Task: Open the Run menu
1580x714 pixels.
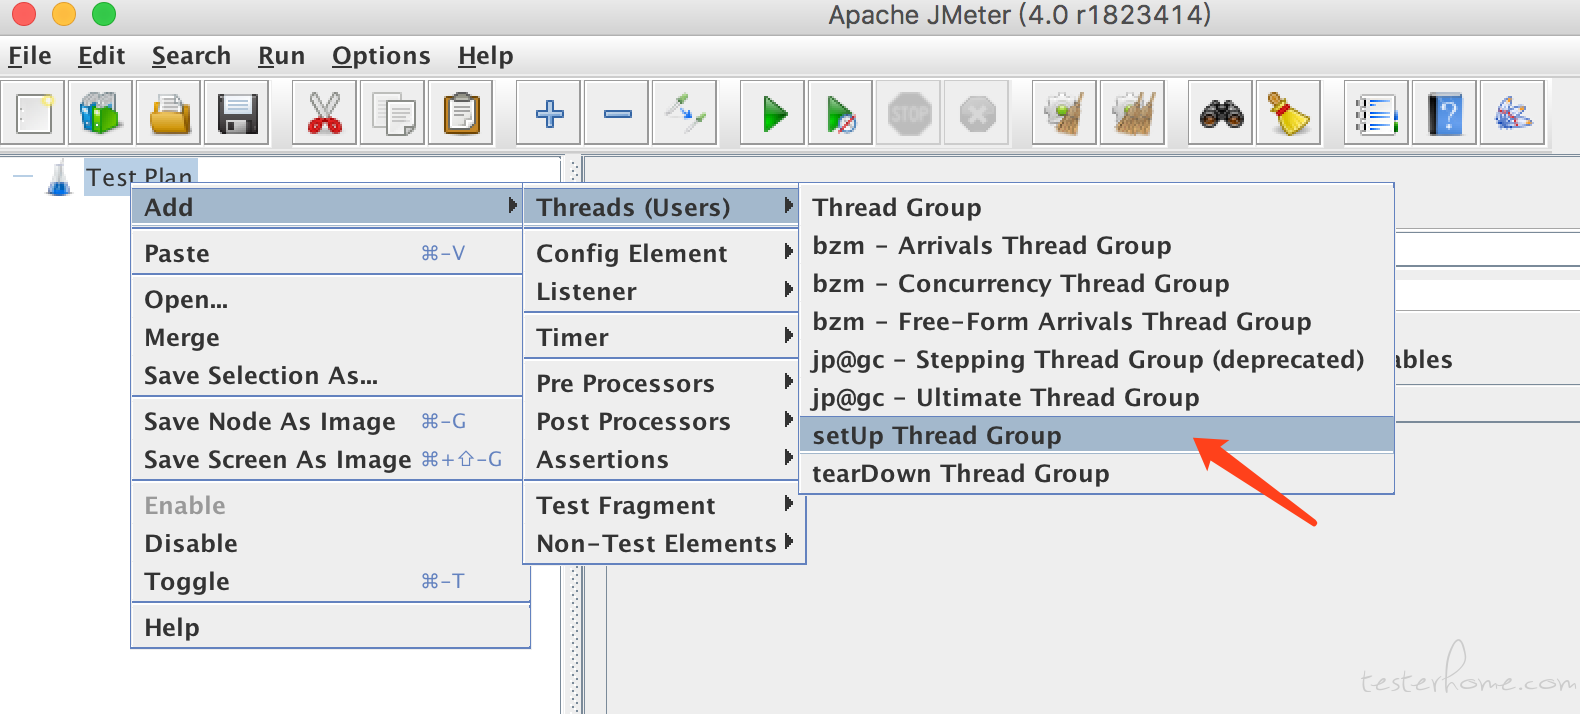Action: point(281,56)
